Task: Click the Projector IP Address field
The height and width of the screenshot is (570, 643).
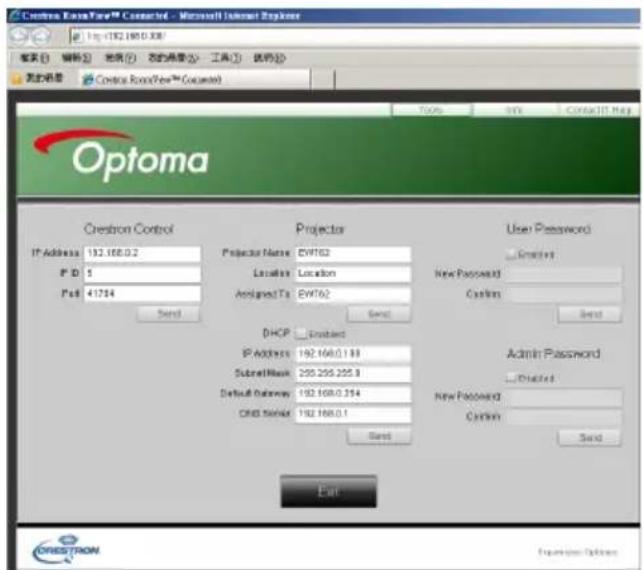Action: click(x=353, y=354)
